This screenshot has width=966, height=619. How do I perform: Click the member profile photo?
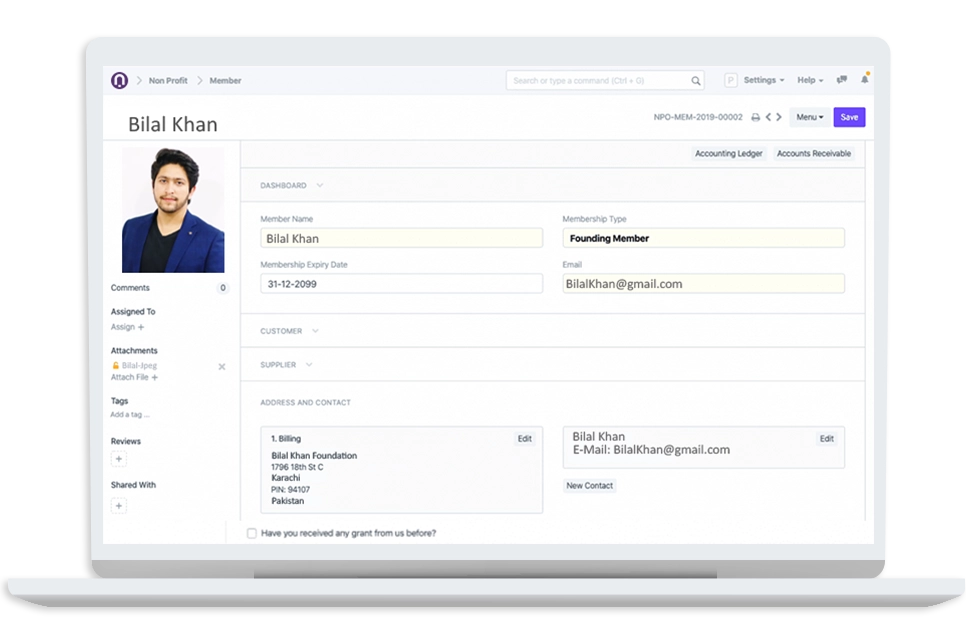pos(173,210)
